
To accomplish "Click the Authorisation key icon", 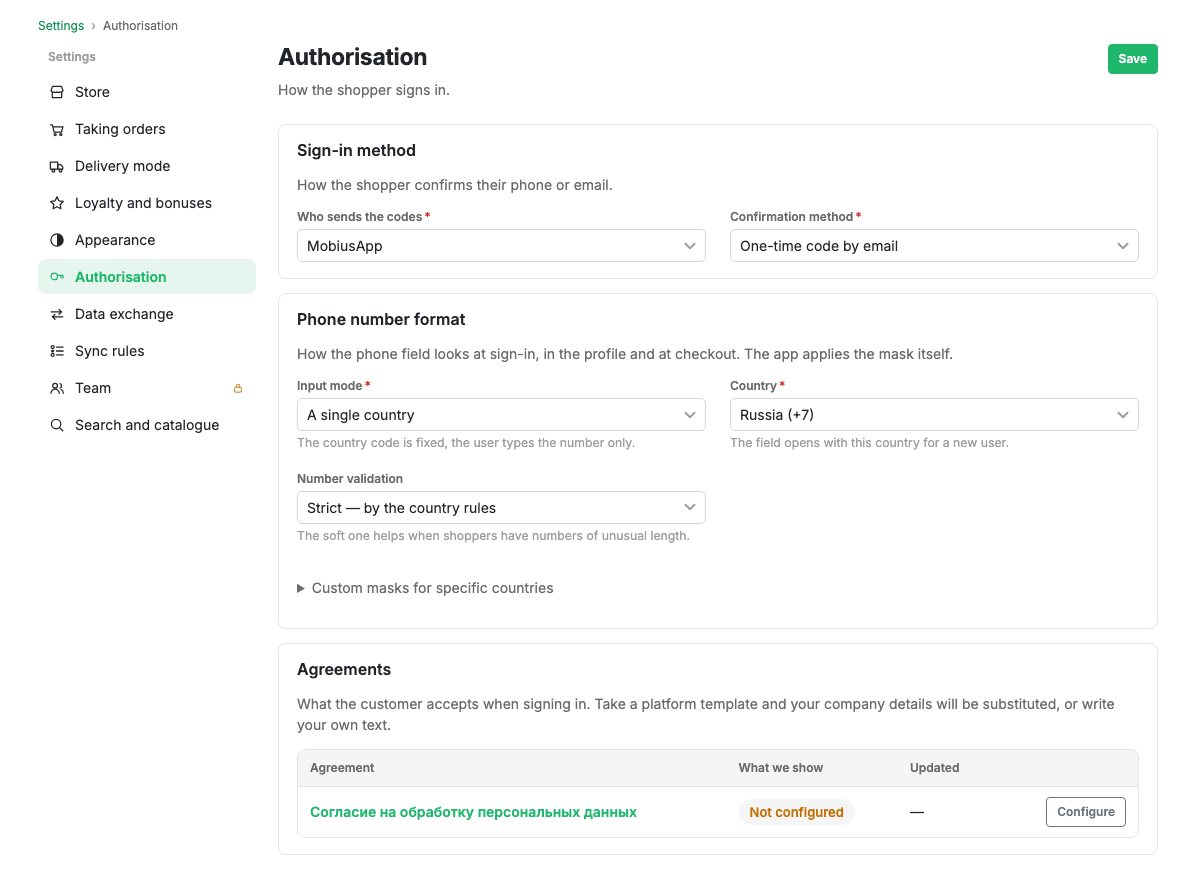I will pos(57,278).
